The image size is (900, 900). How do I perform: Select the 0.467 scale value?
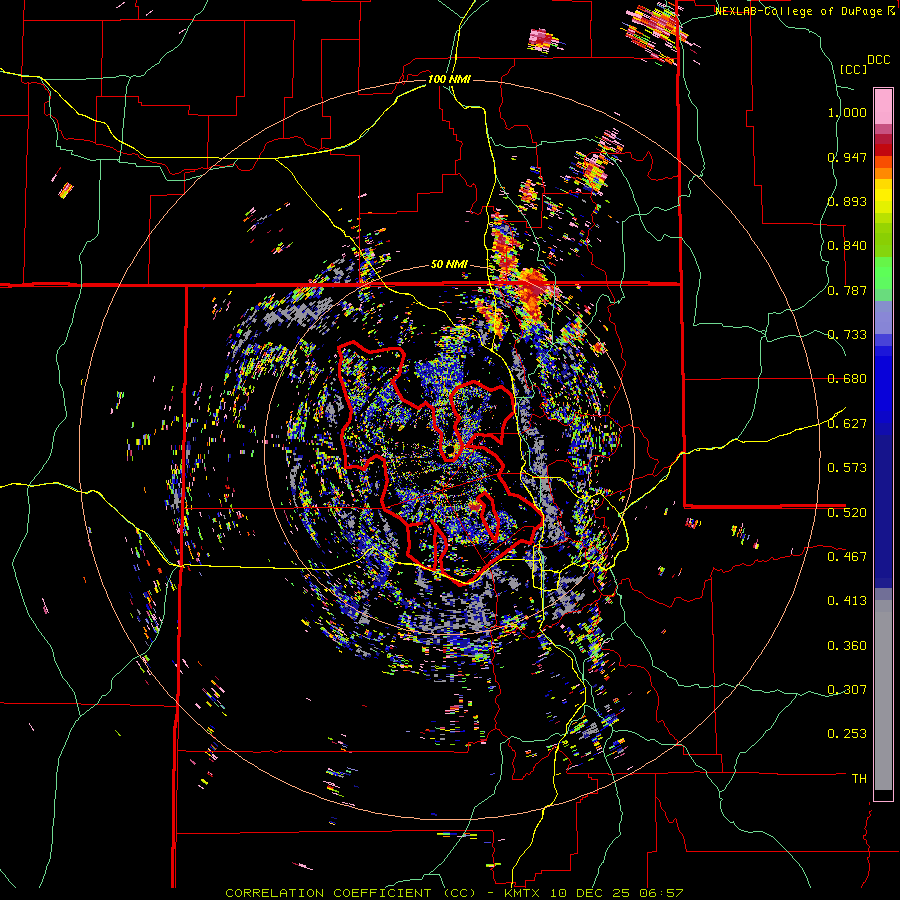coord(847,556)
